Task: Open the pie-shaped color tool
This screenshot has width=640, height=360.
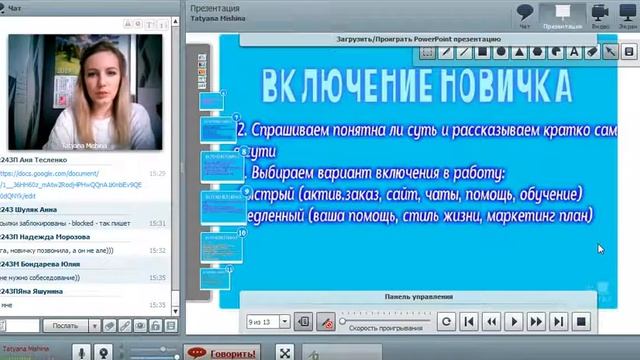Action: [x=556, y=52]
